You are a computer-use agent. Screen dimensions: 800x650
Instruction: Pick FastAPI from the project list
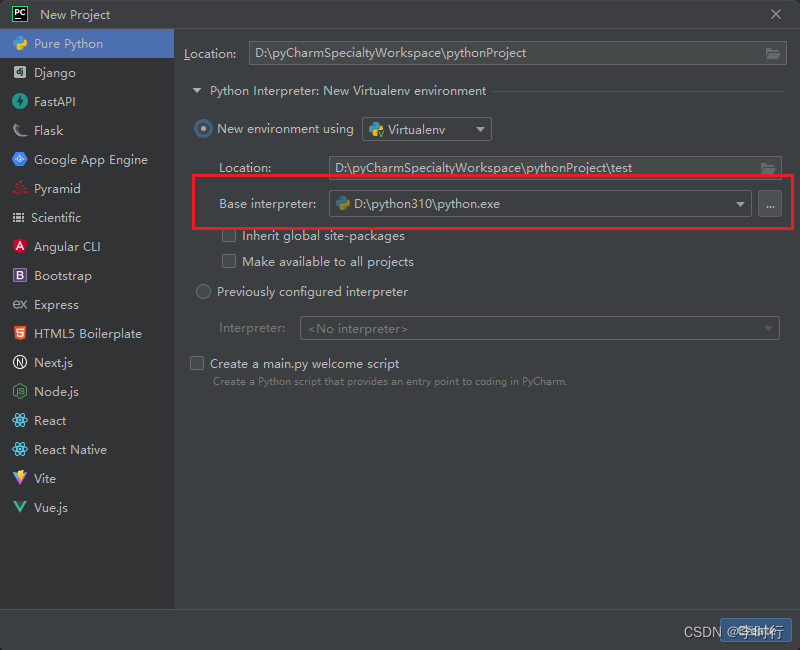point(87,102)
